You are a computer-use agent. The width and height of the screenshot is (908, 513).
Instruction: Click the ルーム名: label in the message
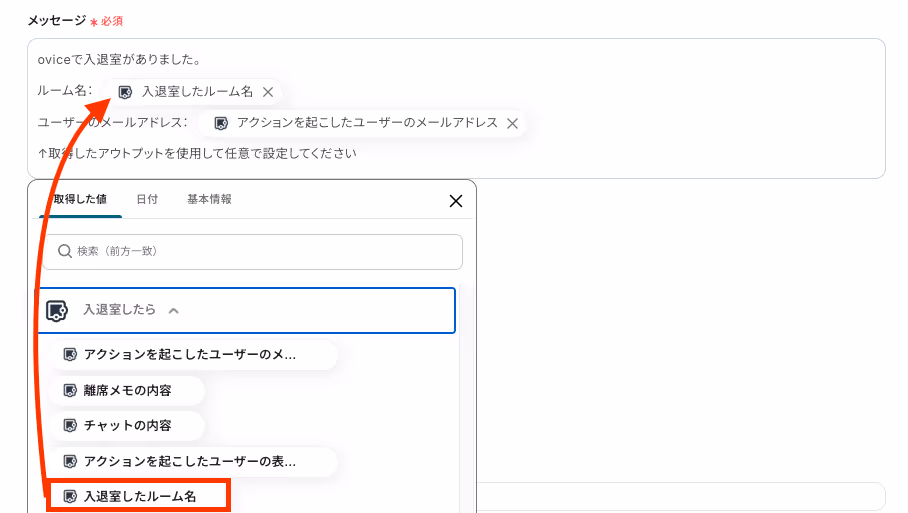point(65,90)
